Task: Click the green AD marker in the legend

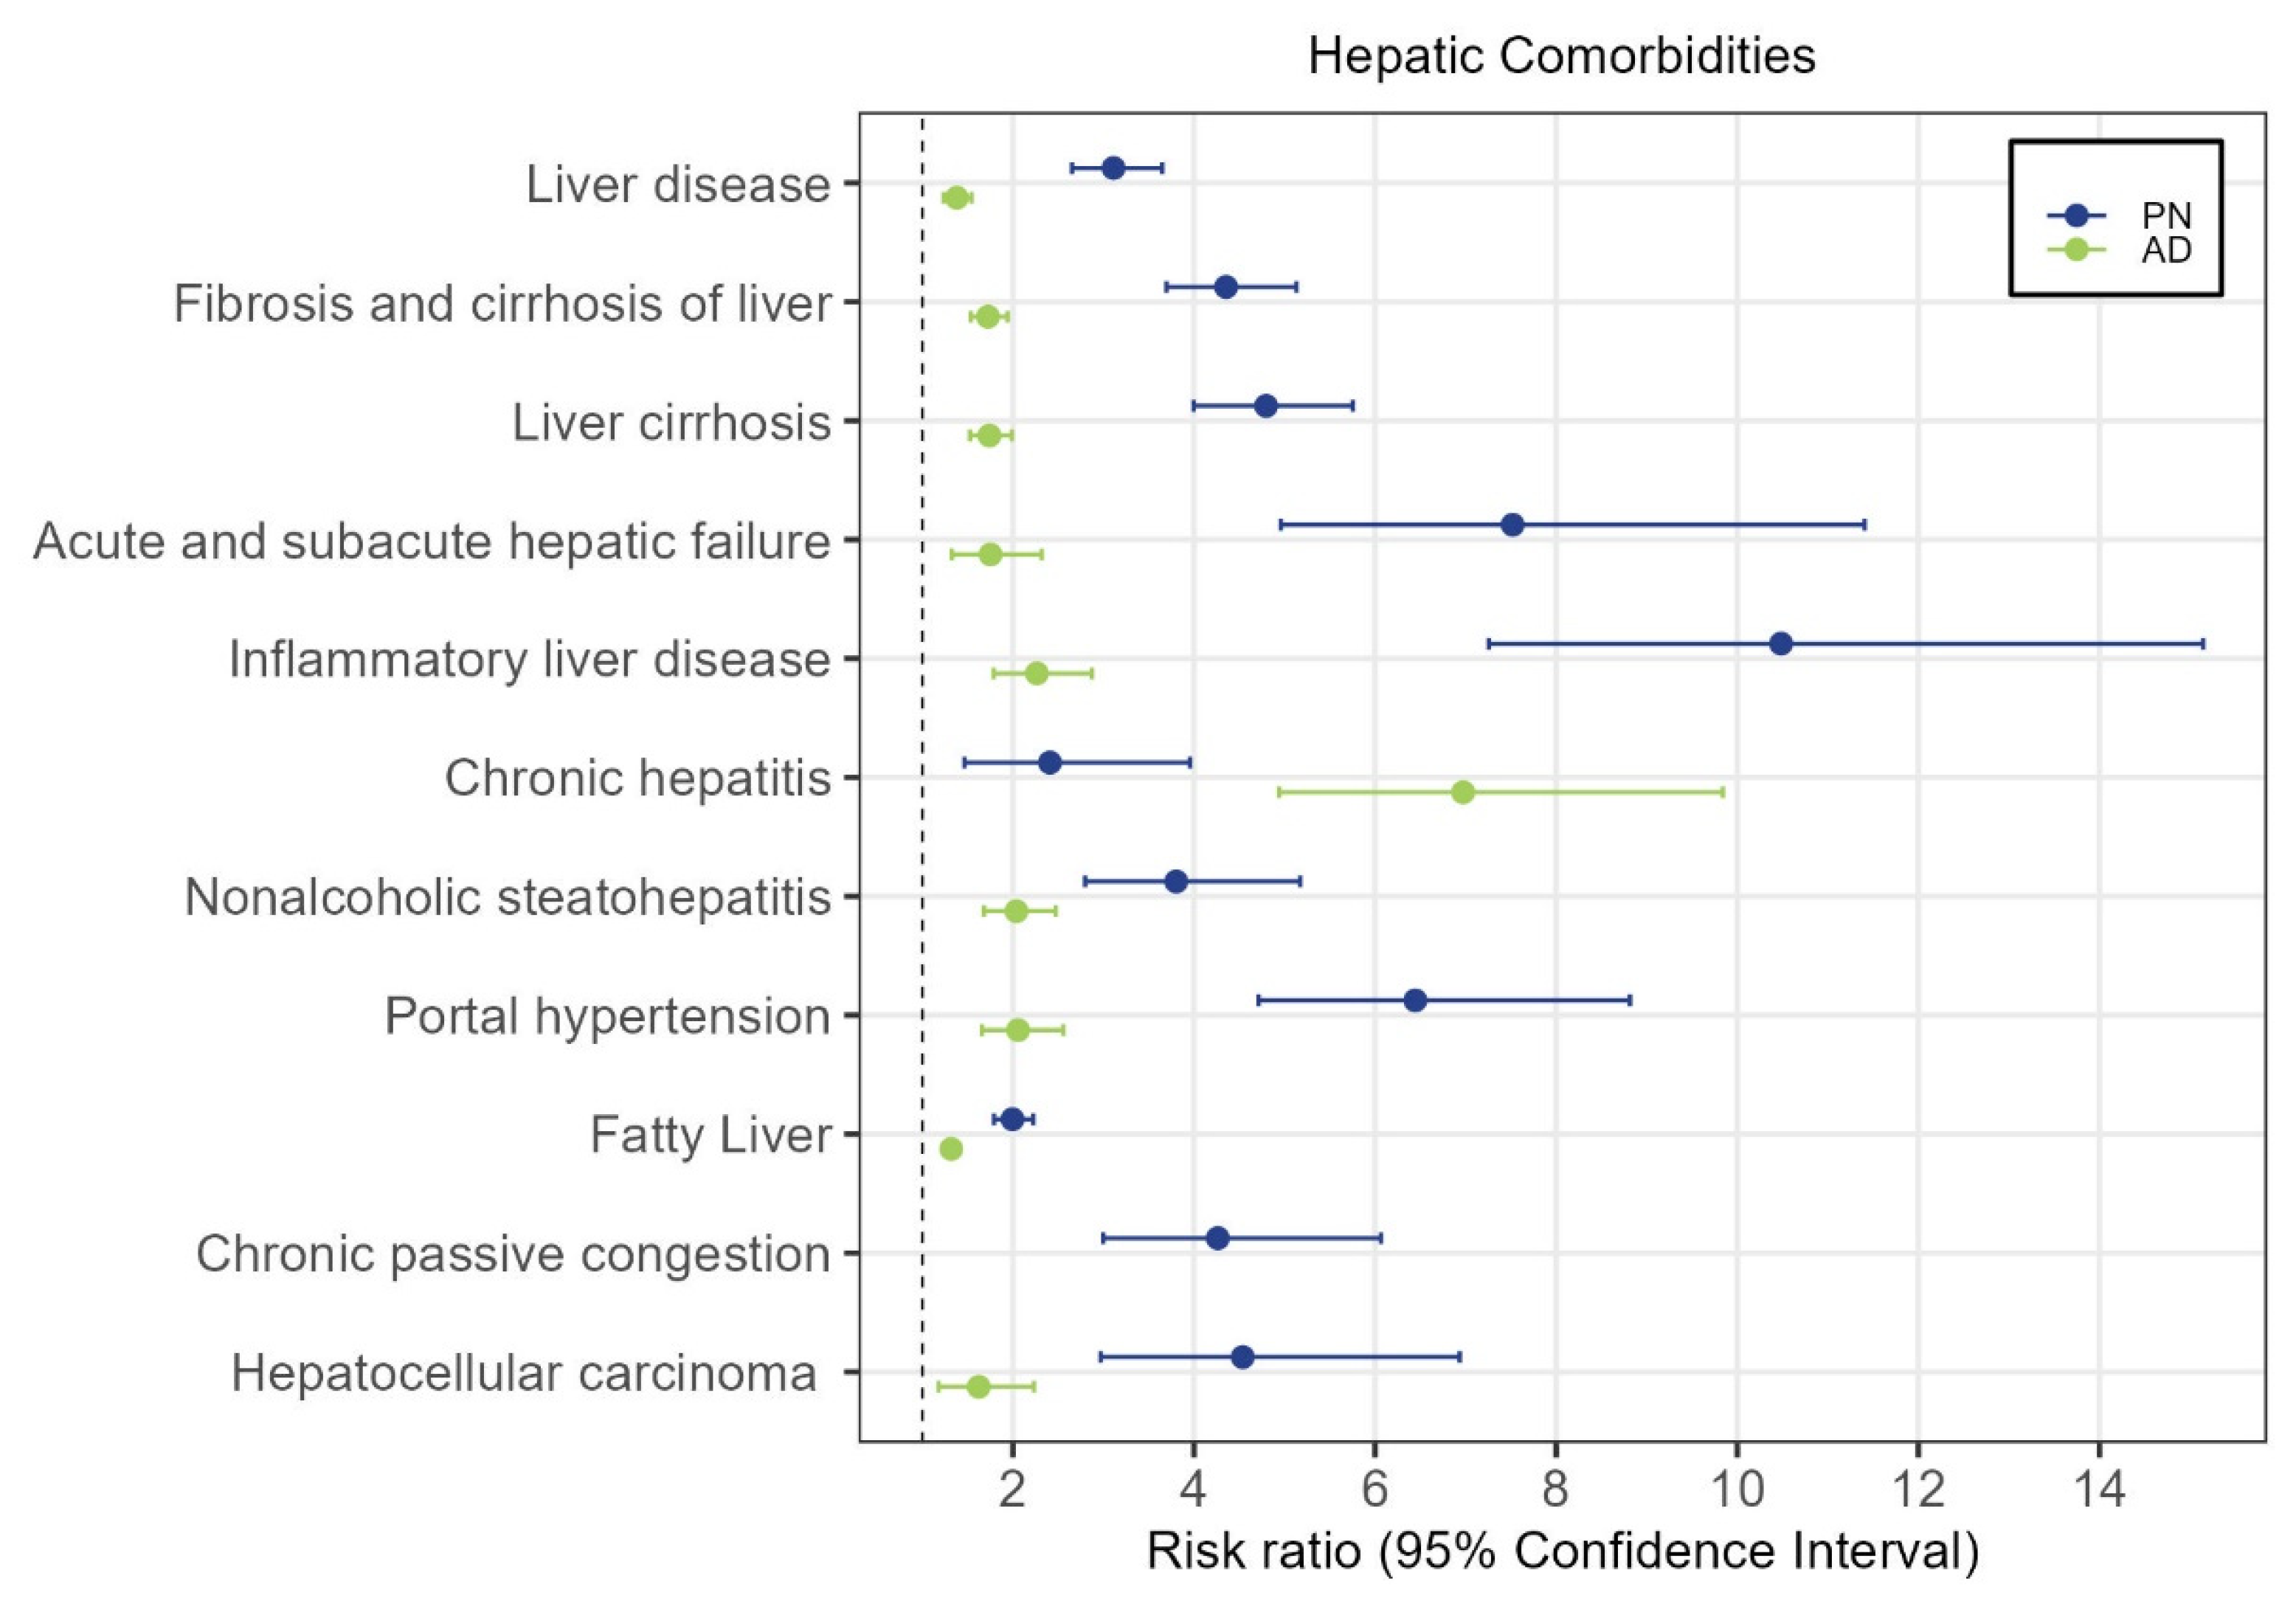Action: pyautogui.click(x=2076, y=249)
